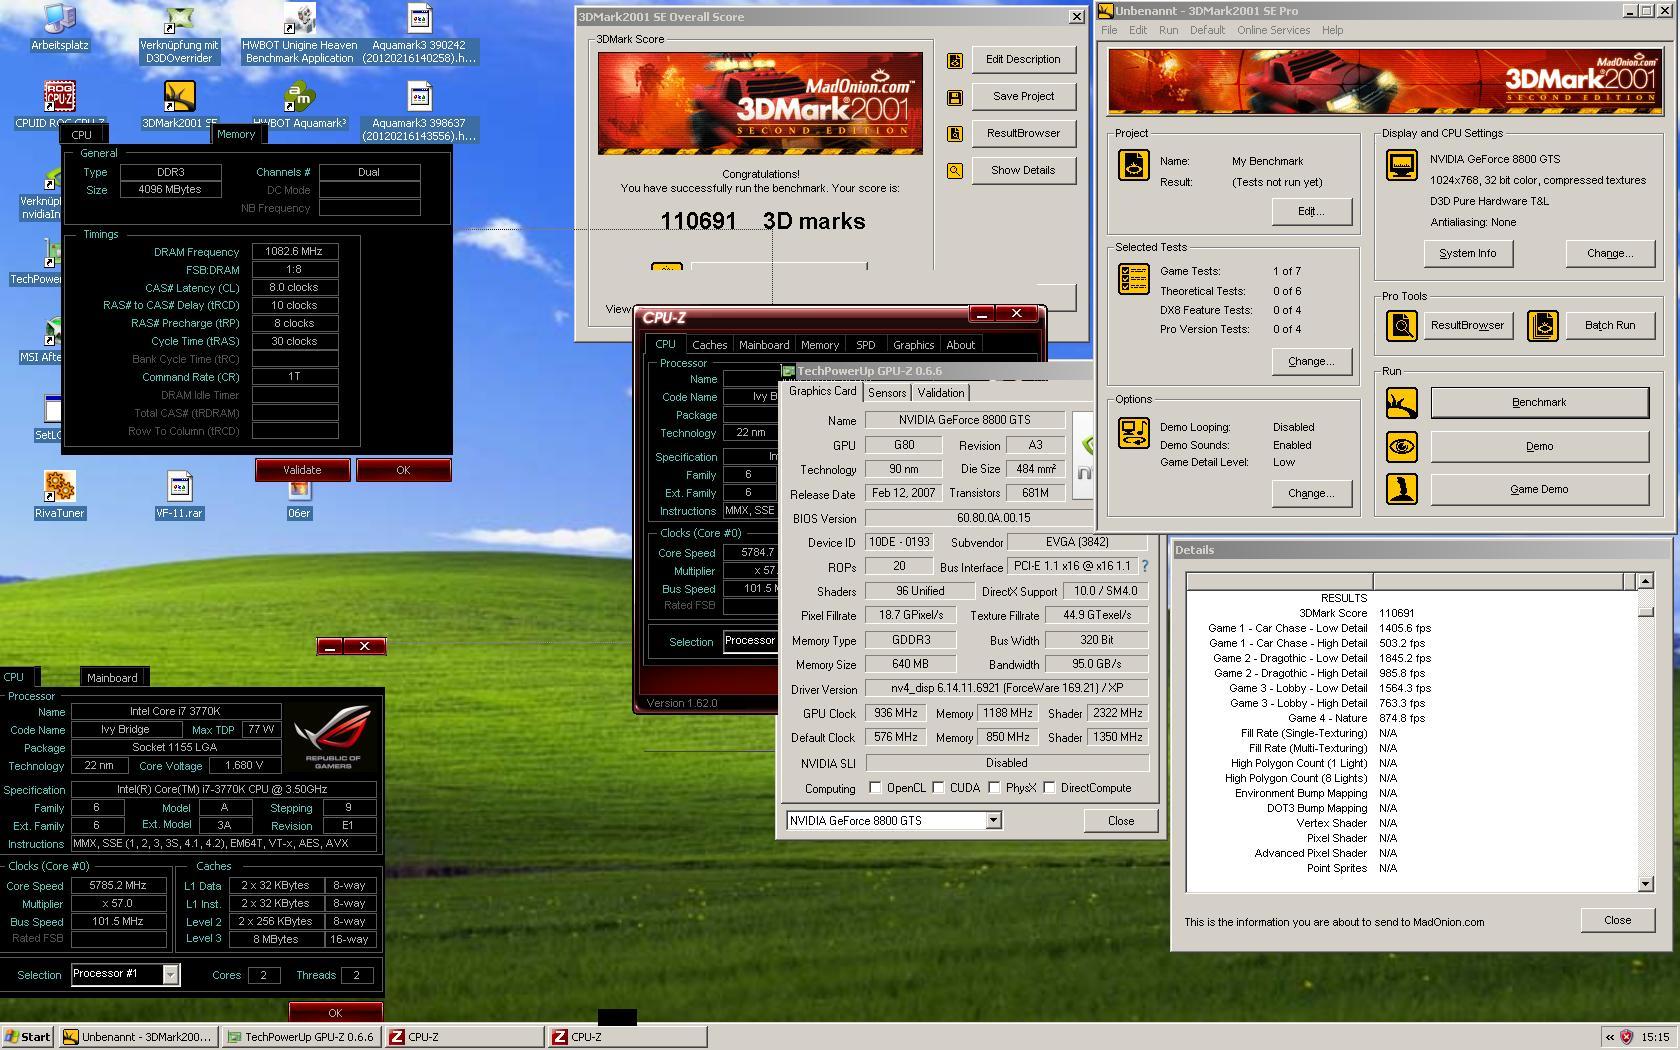Click Details list scrollbar down arrow
The image size is (1680, 1050).
(x=1646, y=884)
